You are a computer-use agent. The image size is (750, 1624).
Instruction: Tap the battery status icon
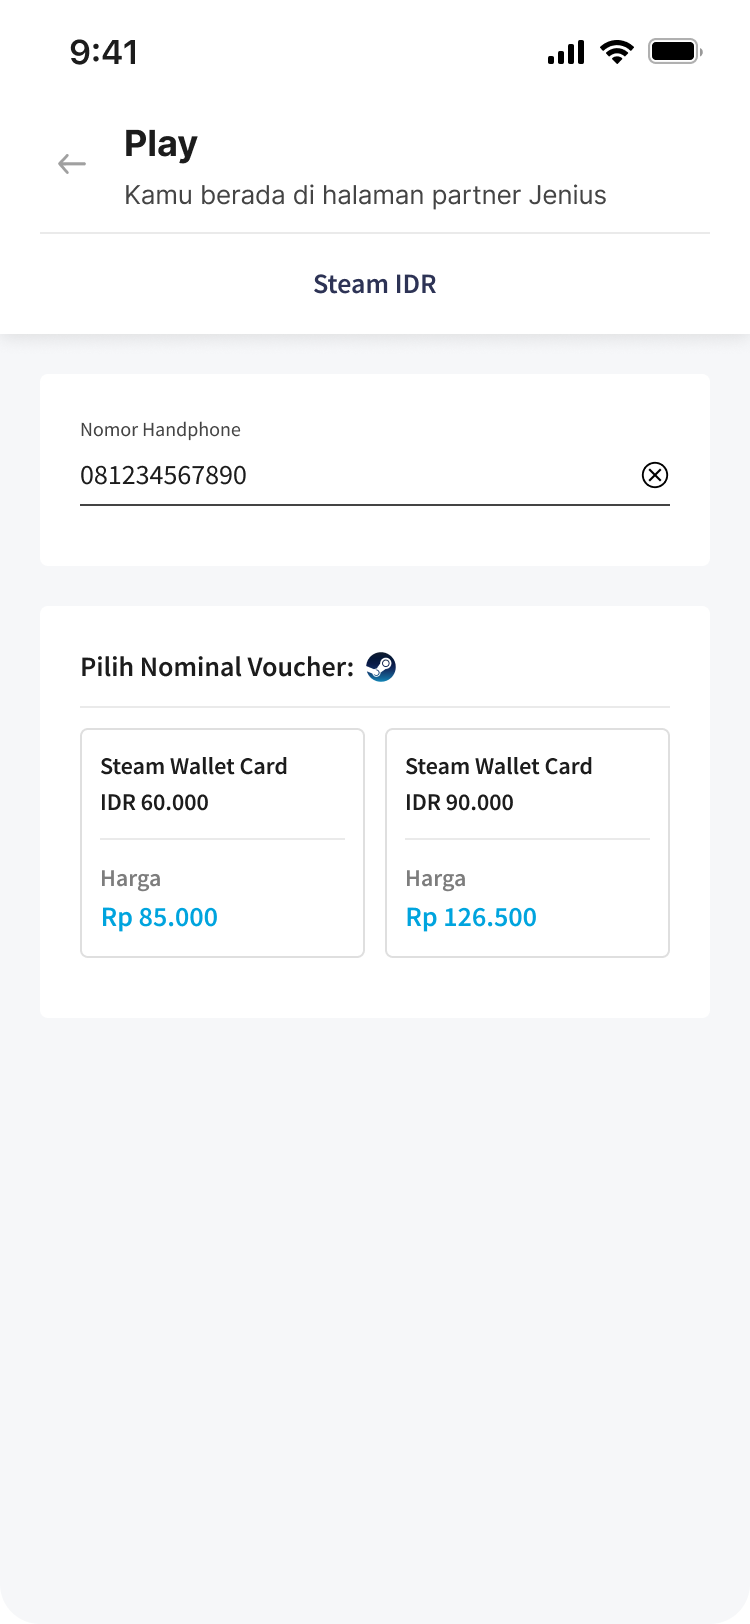[x=675, y=51]
